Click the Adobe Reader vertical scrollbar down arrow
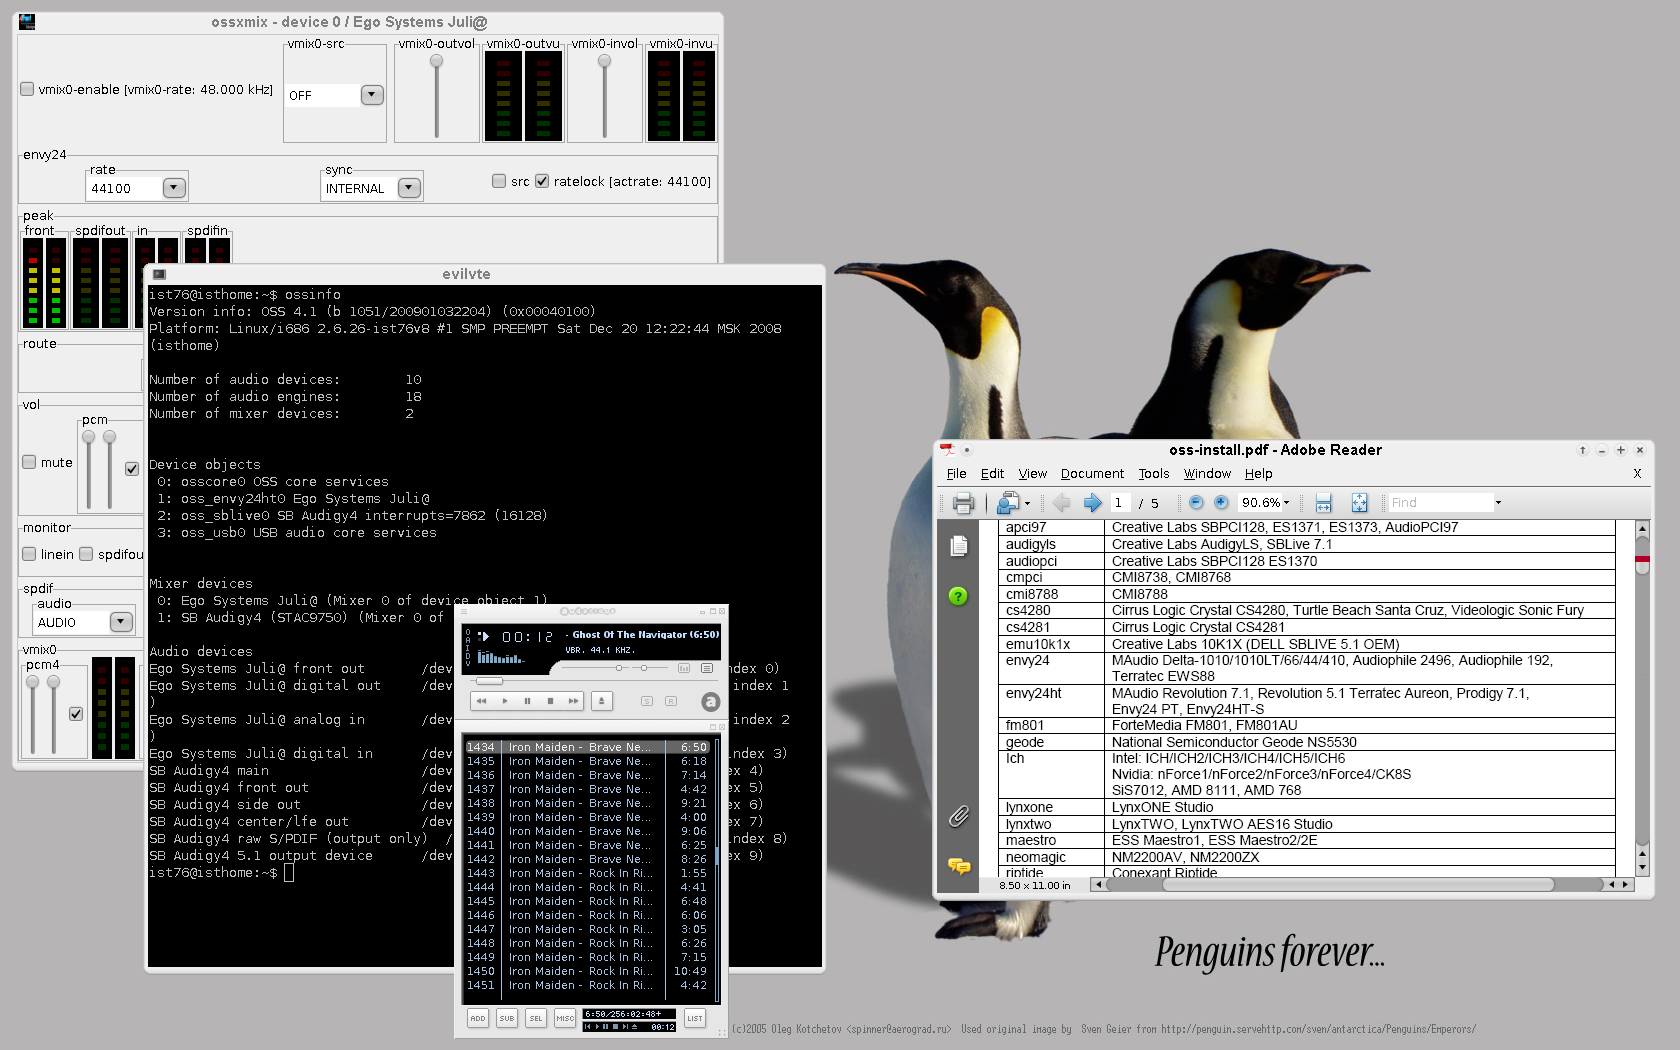 coord(1642,869)
